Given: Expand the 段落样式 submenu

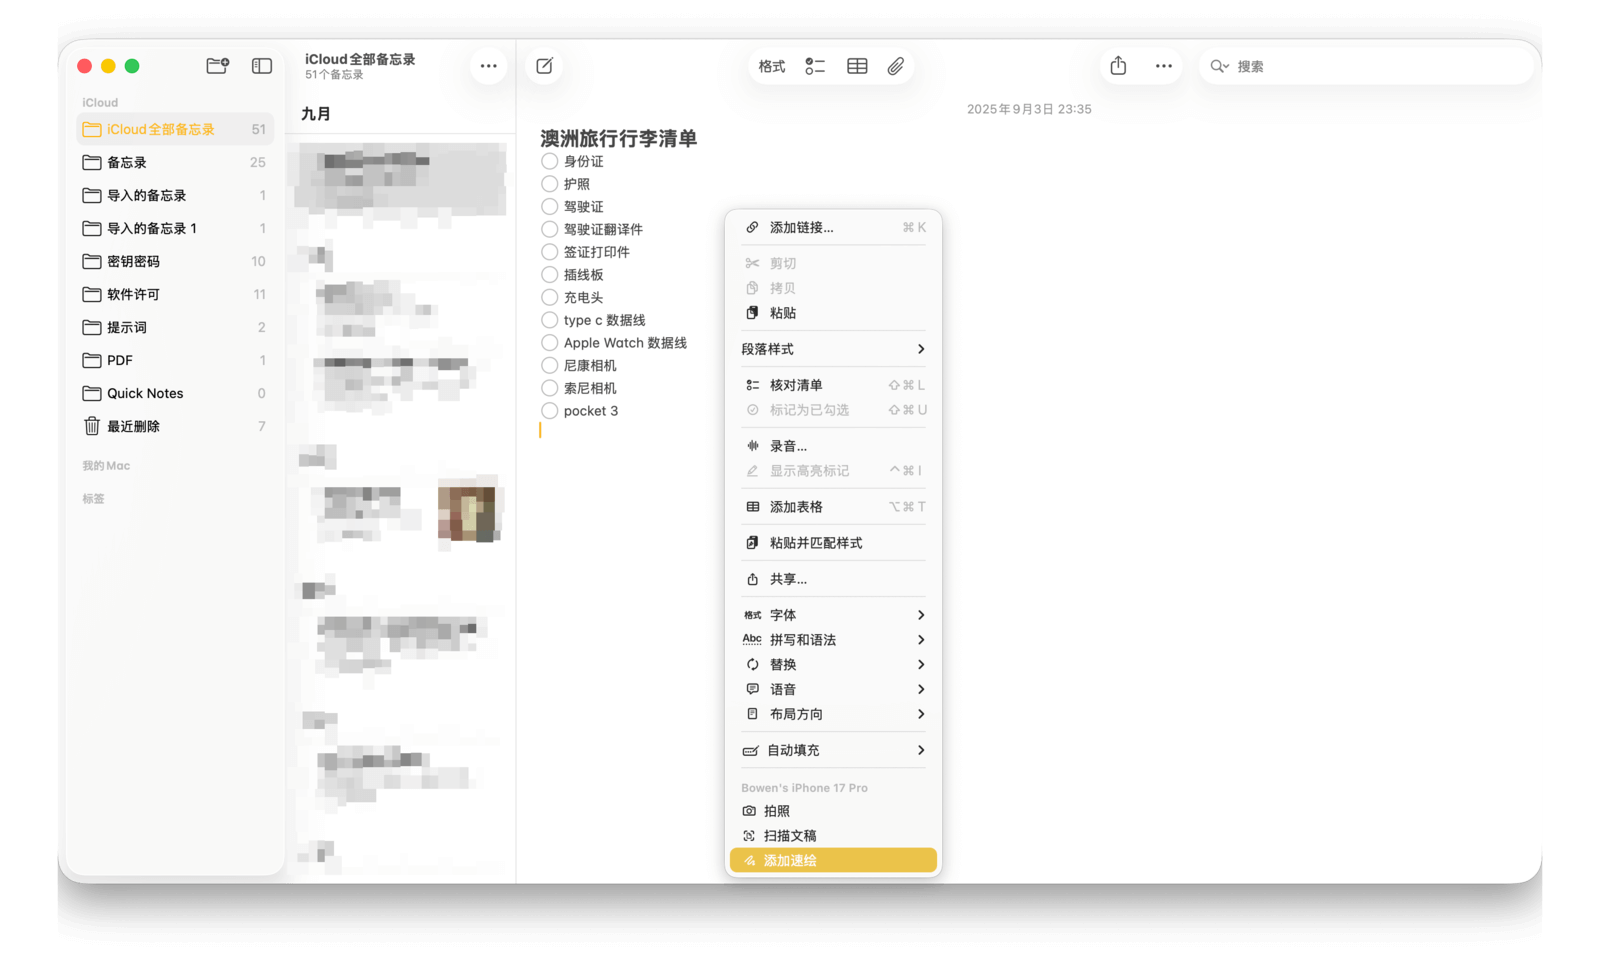Looking at the screenshot, I should (x=832, y=349).
